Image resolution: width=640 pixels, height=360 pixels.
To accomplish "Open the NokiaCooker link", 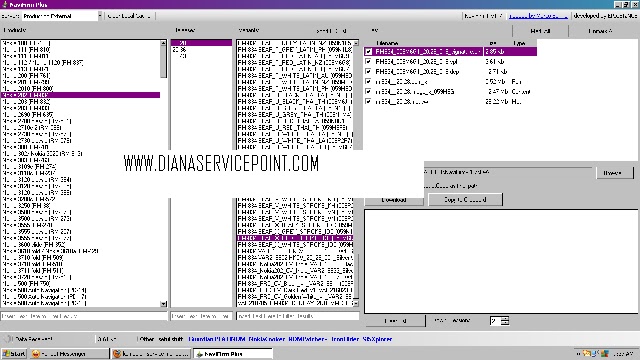I will (x=267, y=339).
